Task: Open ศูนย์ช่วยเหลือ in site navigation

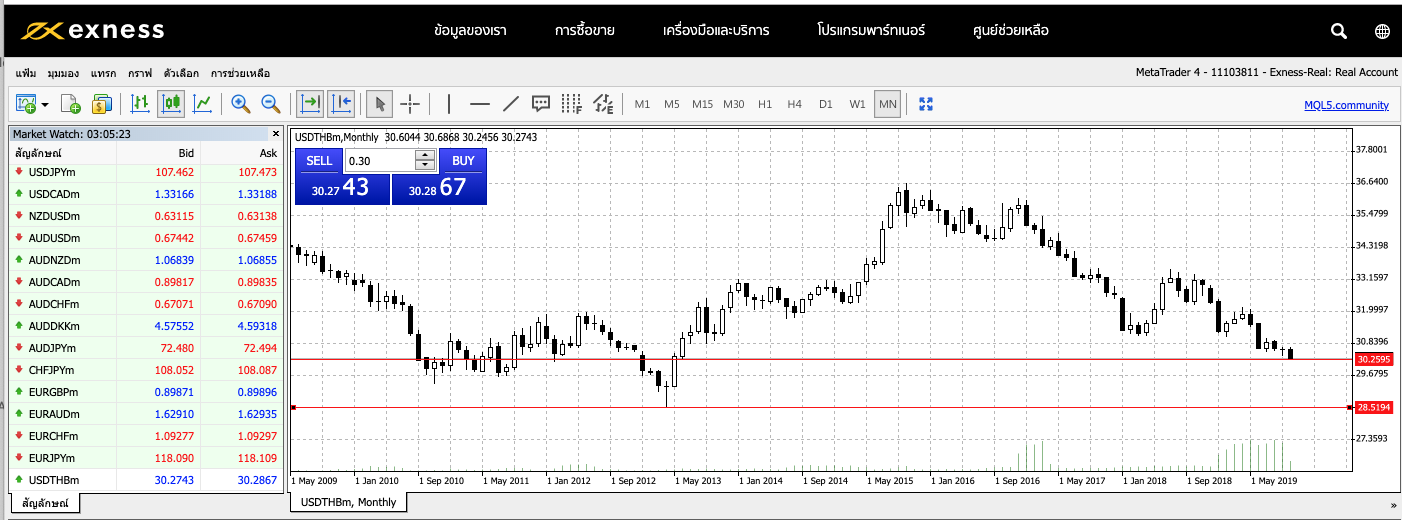Action: (x=1011, y=30)
